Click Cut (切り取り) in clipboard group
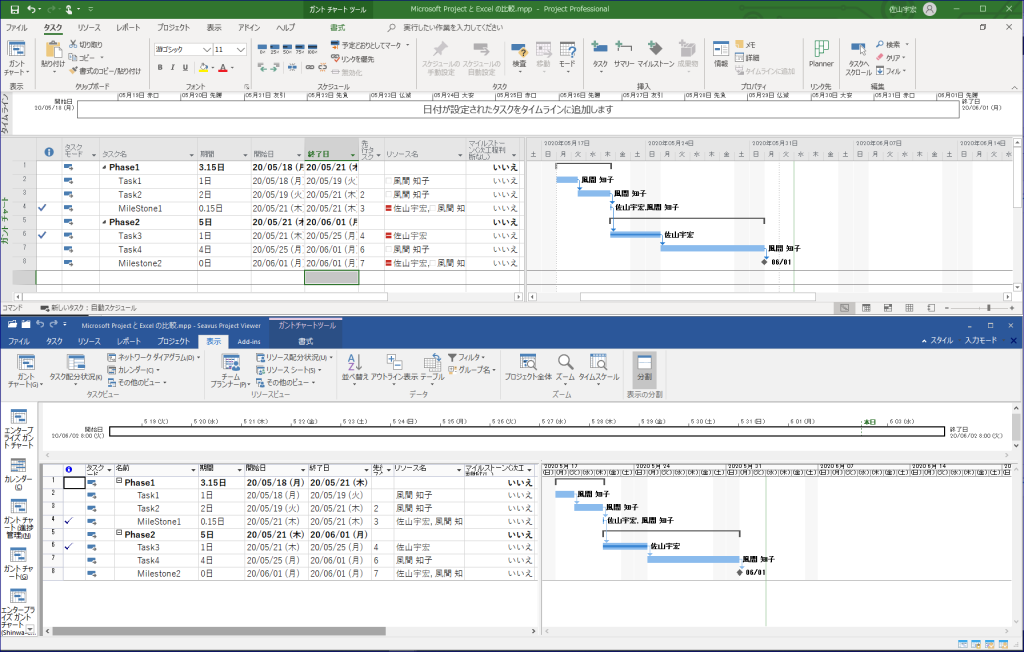This screenshot has width=1024, height=652. (85, 44)
